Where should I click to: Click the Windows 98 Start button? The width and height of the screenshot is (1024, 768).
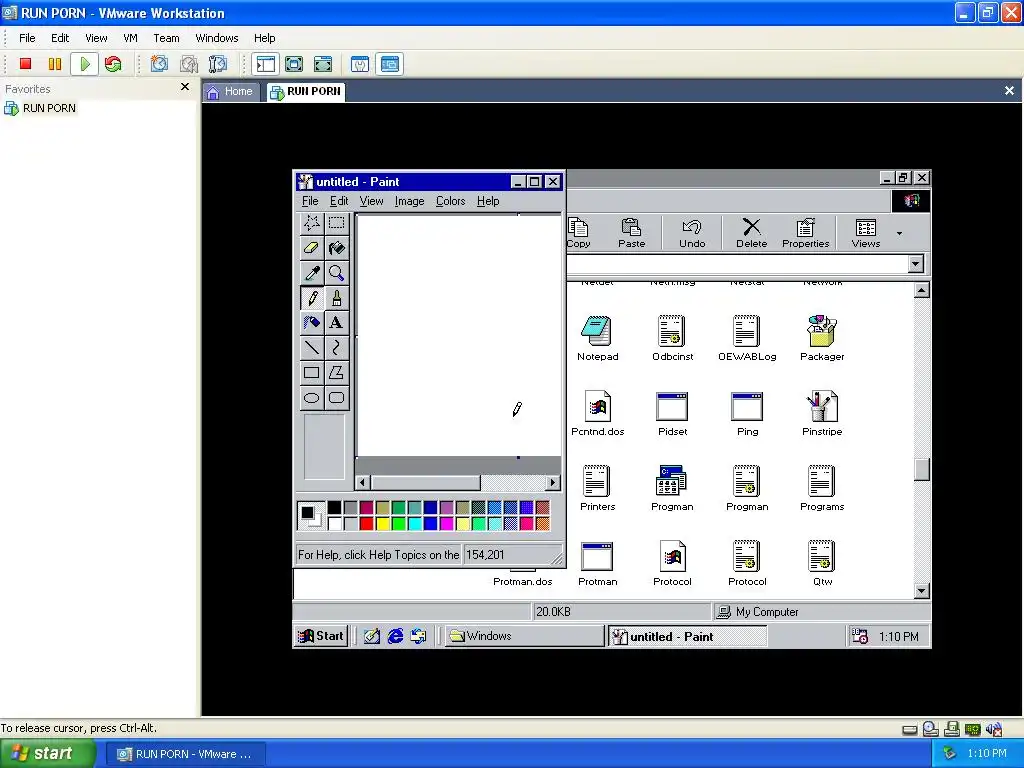coord(321,636)
